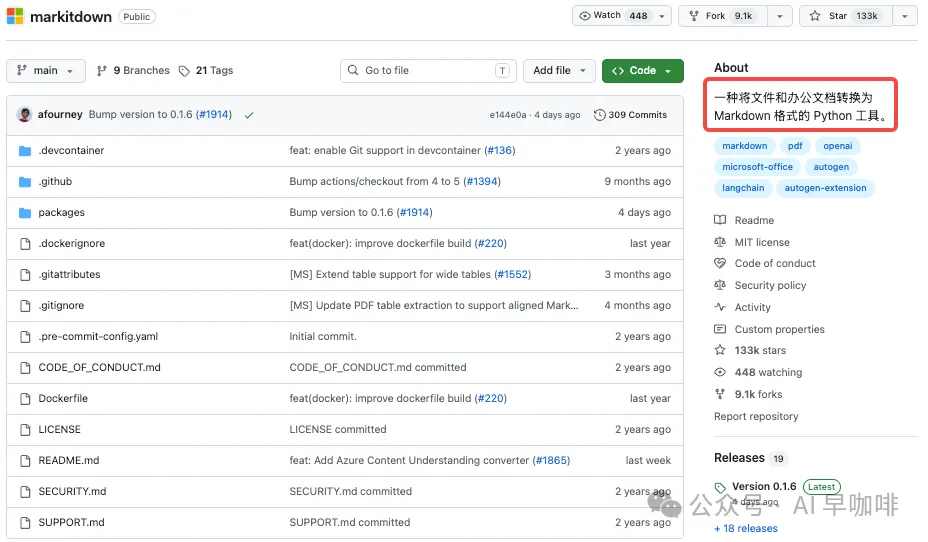Click the Microsoft logo avatar next to markitdown
This screenshot has width=928, height=542.
[15, 16]
